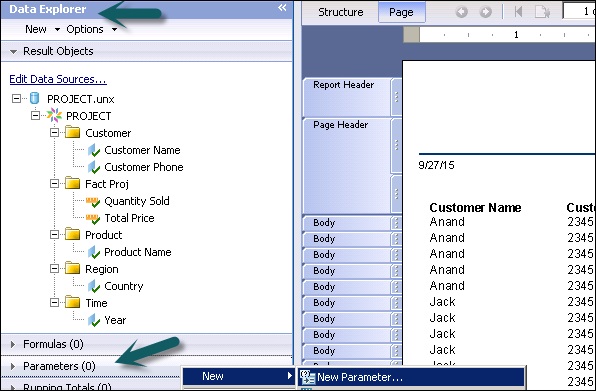Screen dimensions: 596x391
Task: Click the PROJECT universe star icon
Action: pos(54,116)
